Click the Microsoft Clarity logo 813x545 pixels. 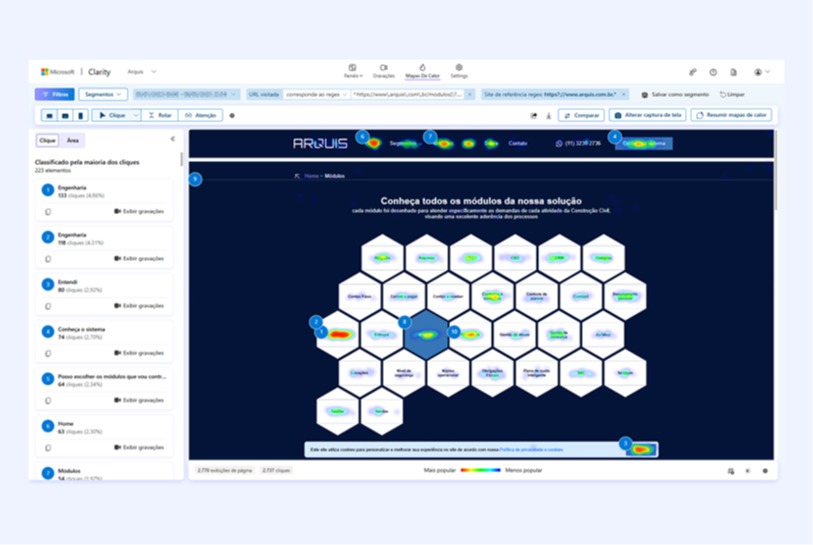click(76, 72)
